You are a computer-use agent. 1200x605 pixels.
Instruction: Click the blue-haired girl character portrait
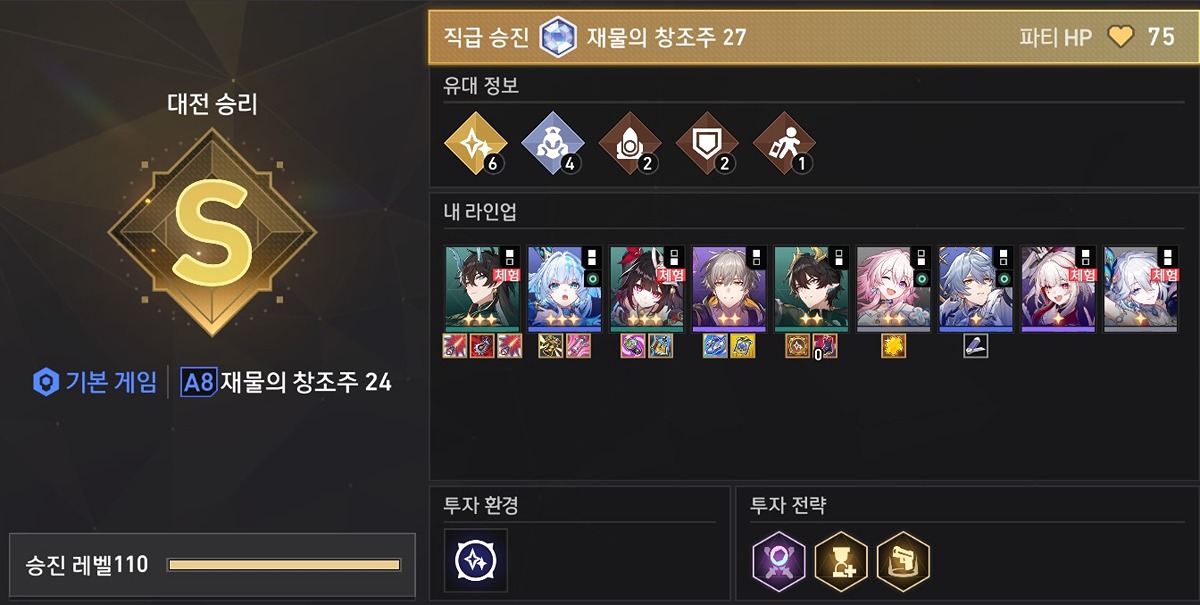point(565,288)
